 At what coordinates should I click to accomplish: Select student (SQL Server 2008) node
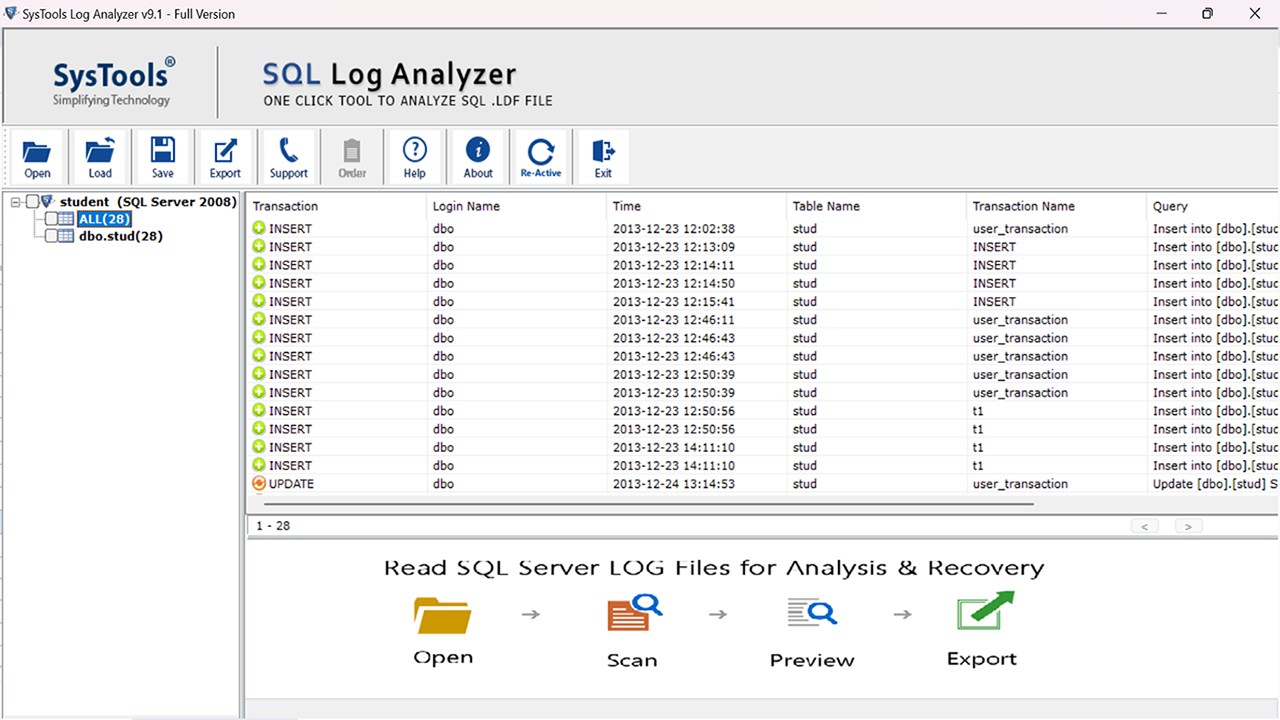(x=148, y=202)
